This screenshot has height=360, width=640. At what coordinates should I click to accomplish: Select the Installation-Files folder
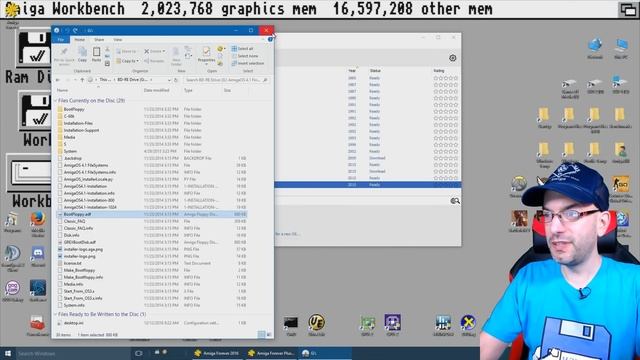[x=78, y=123]
